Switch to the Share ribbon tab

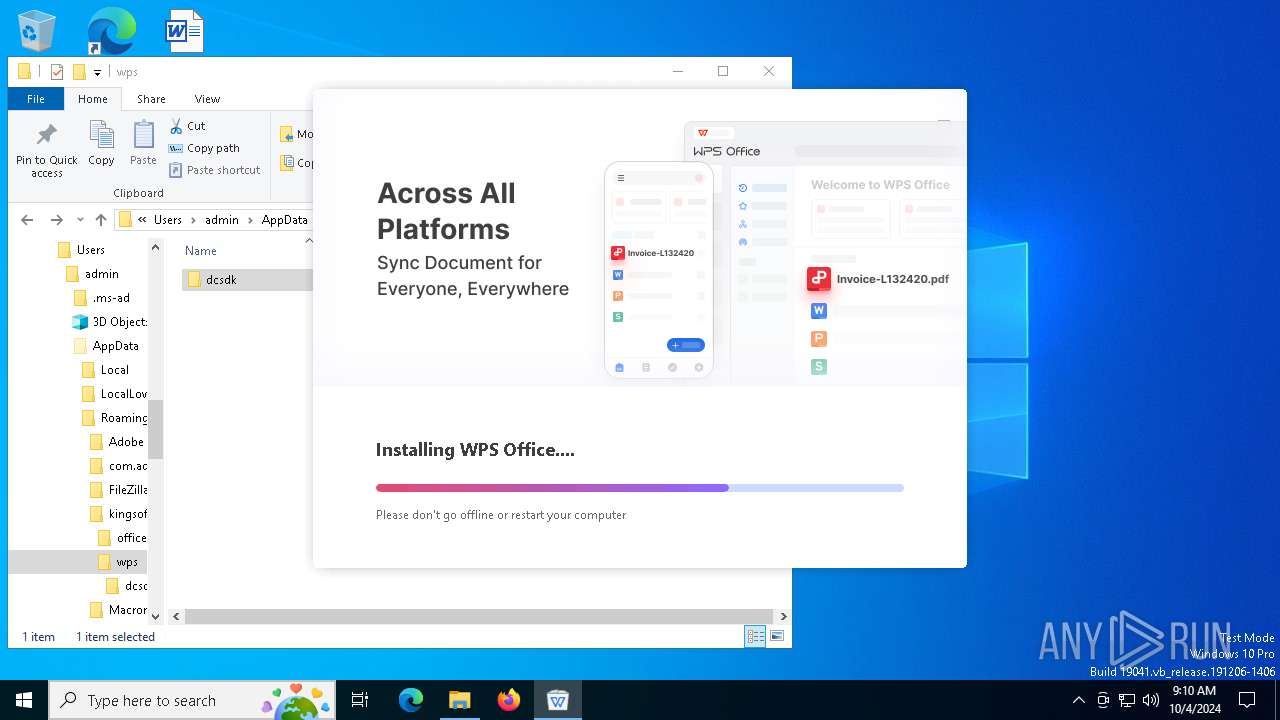coord(151,99)
